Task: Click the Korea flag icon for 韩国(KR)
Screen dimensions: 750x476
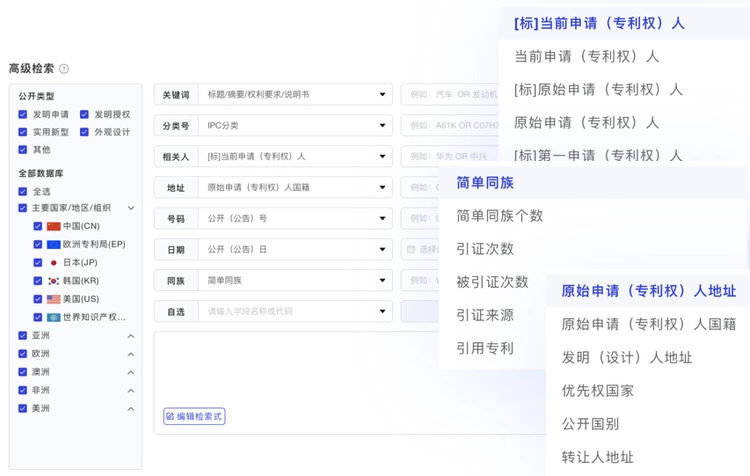Action: [x=54, y=281]
